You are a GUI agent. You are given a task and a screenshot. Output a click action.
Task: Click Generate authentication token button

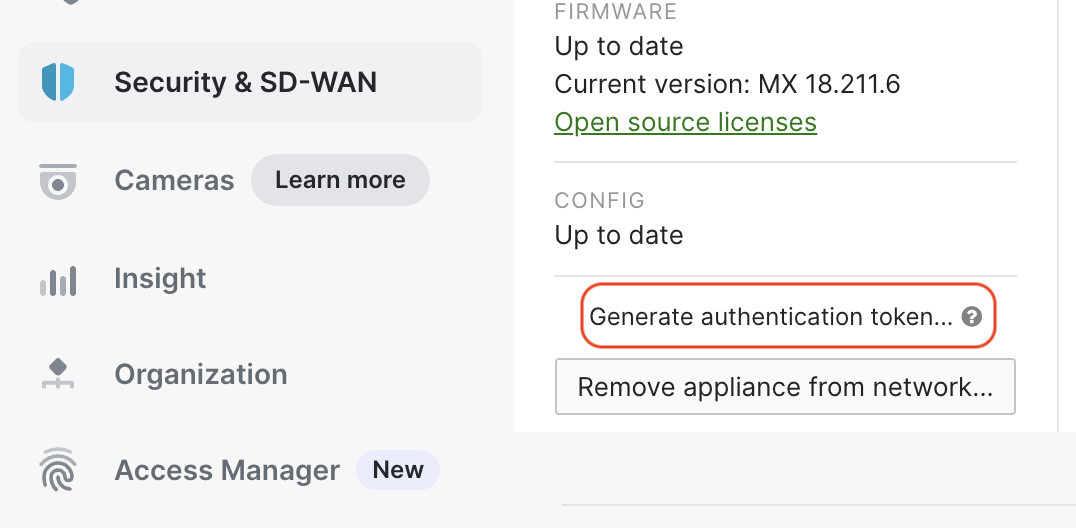click(x=788, y=316)
